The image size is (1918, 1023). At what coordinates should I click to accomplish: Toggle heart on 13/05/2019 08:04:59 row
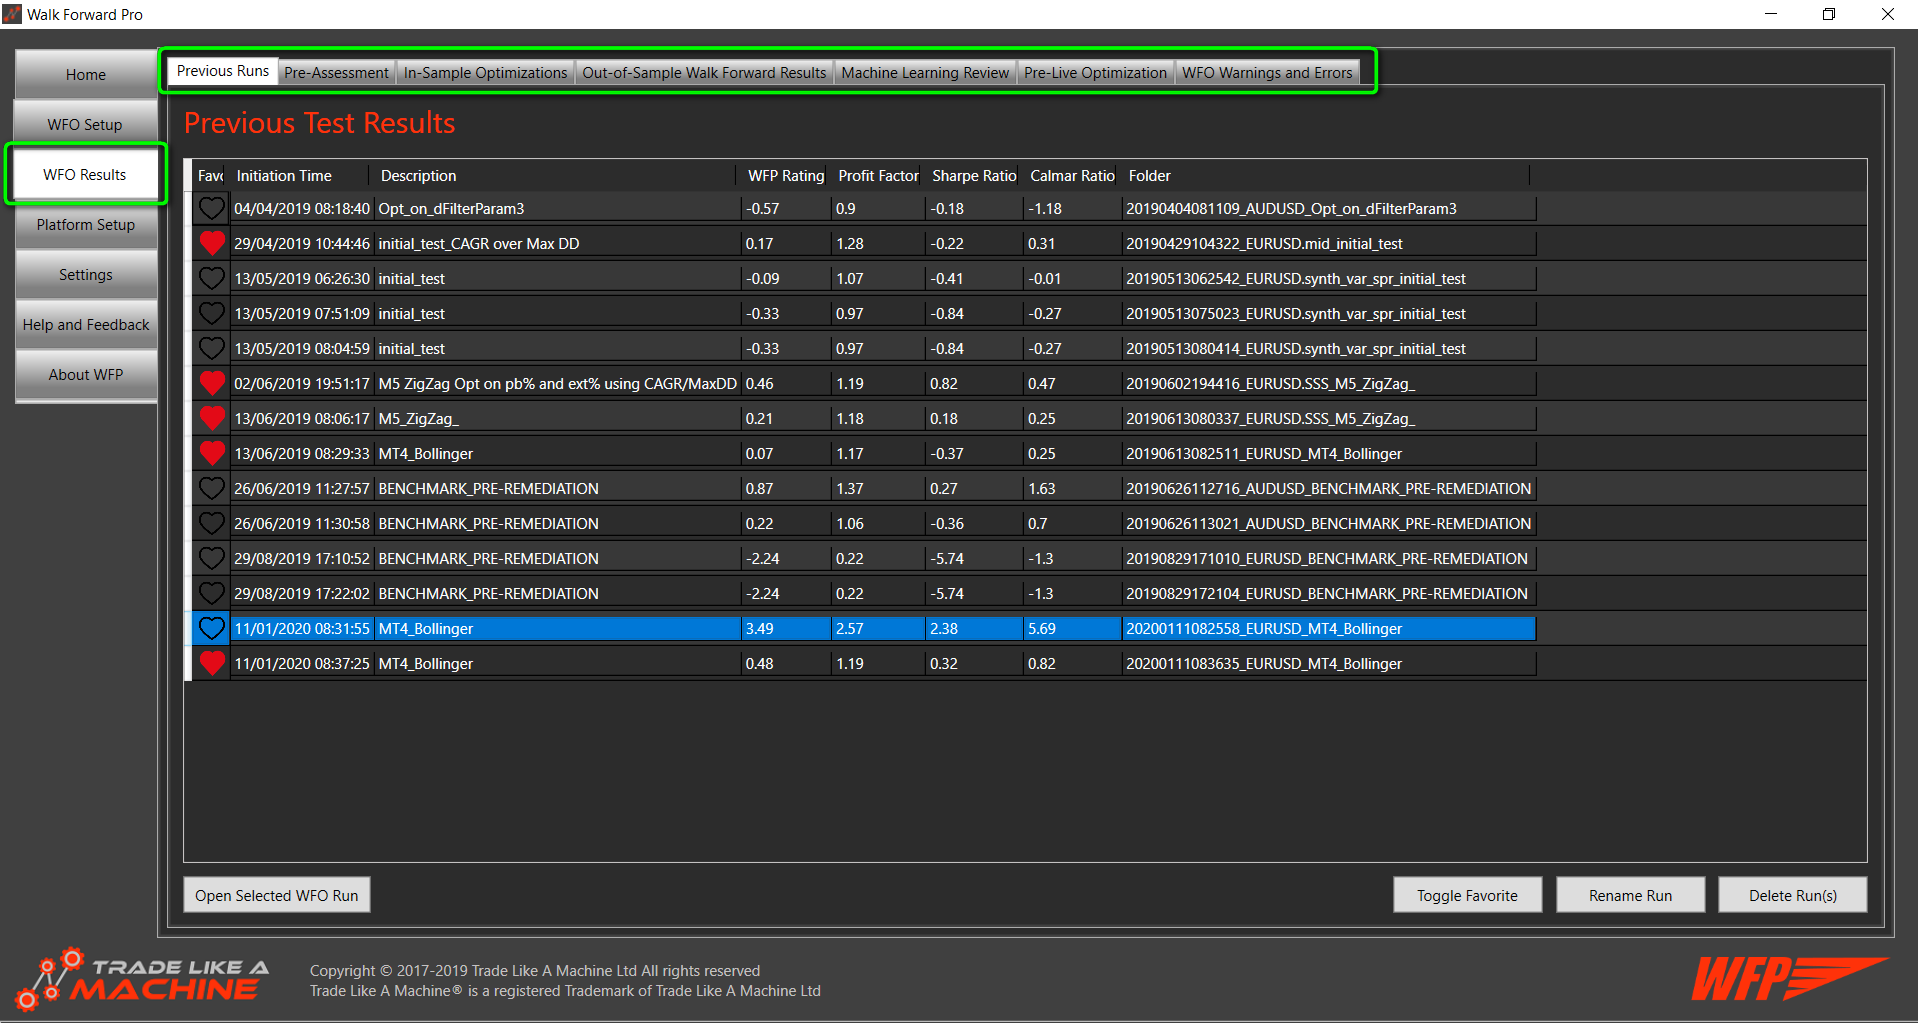point(211,349)
